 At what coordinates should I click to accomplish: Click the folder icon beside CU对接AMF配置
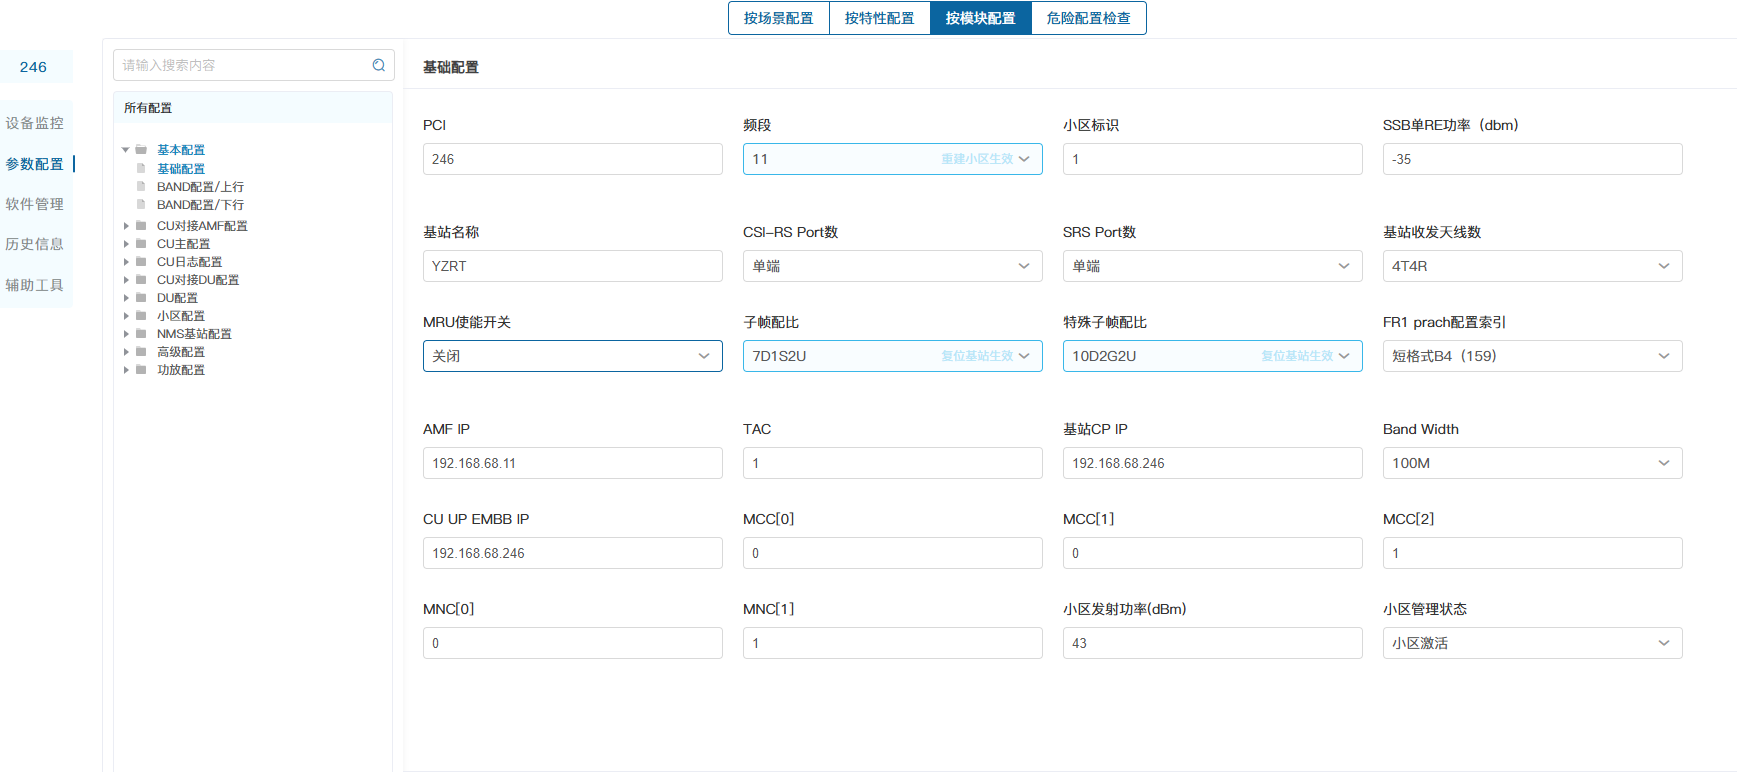click(141, 226)
